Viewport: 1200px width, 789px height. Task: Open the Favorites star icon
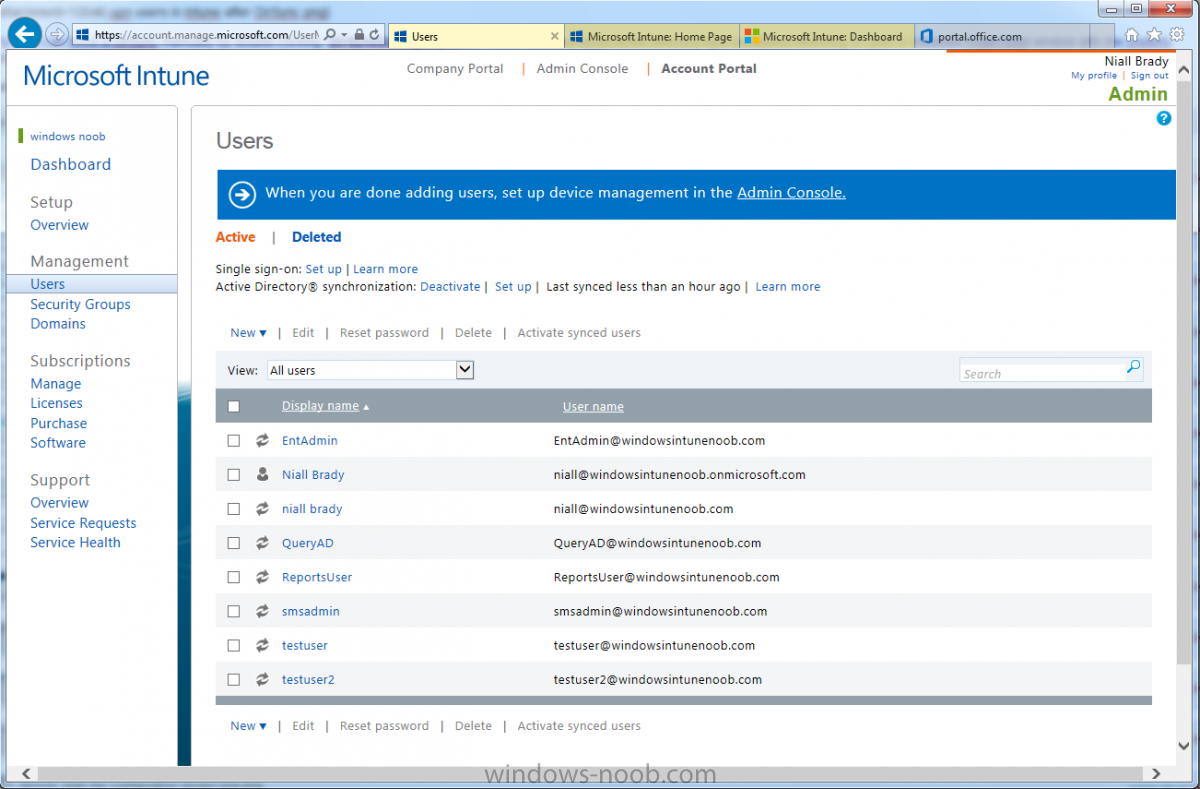(x=1154, y=35)
